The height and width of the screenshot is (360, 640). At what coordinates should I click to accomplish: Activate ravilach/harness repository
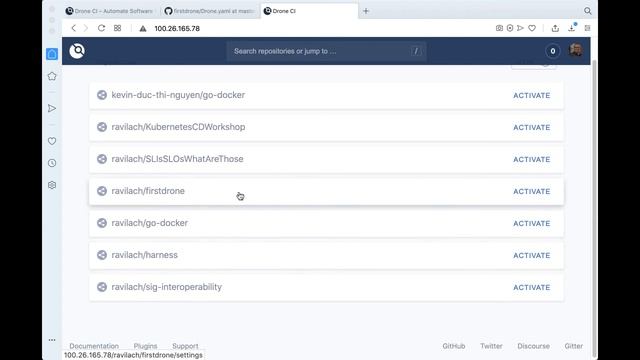pos(531,256)
